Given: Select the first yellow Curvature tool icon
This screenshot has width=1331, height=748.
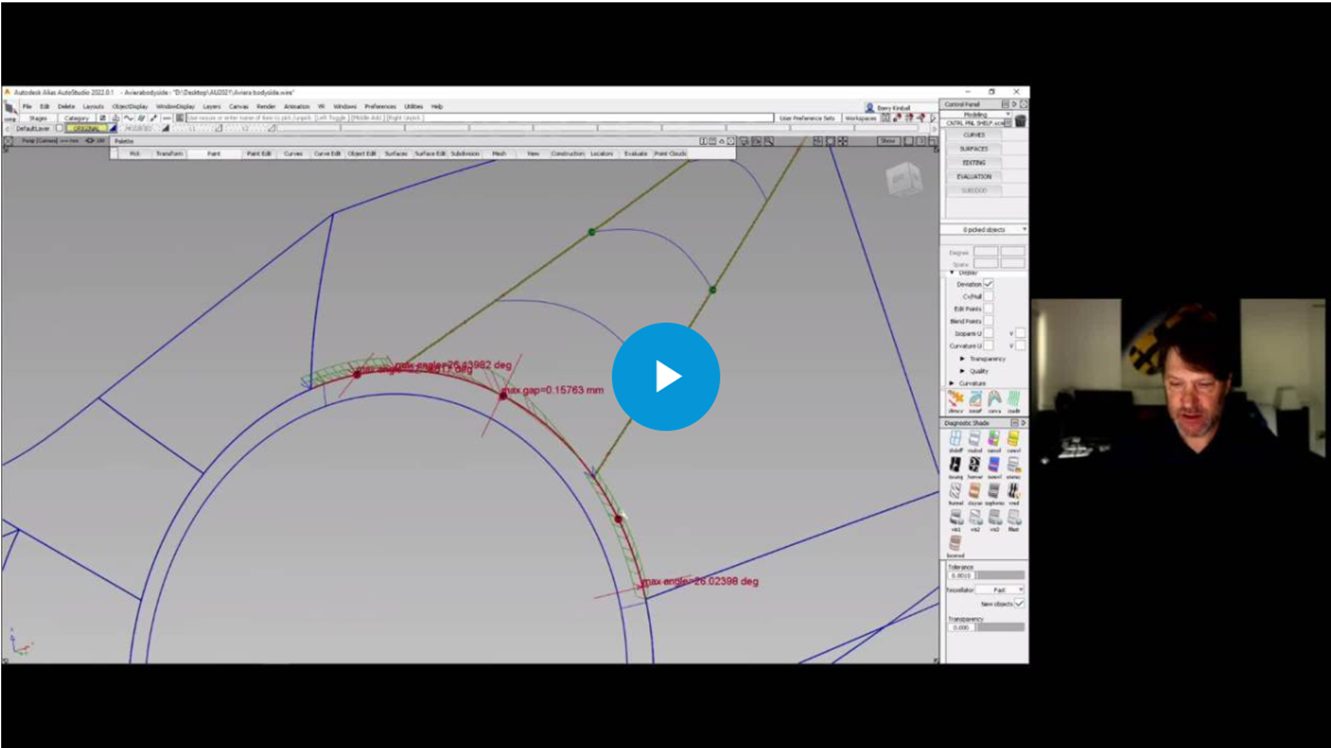Looking at the screenshot, I should click(955, 400).
